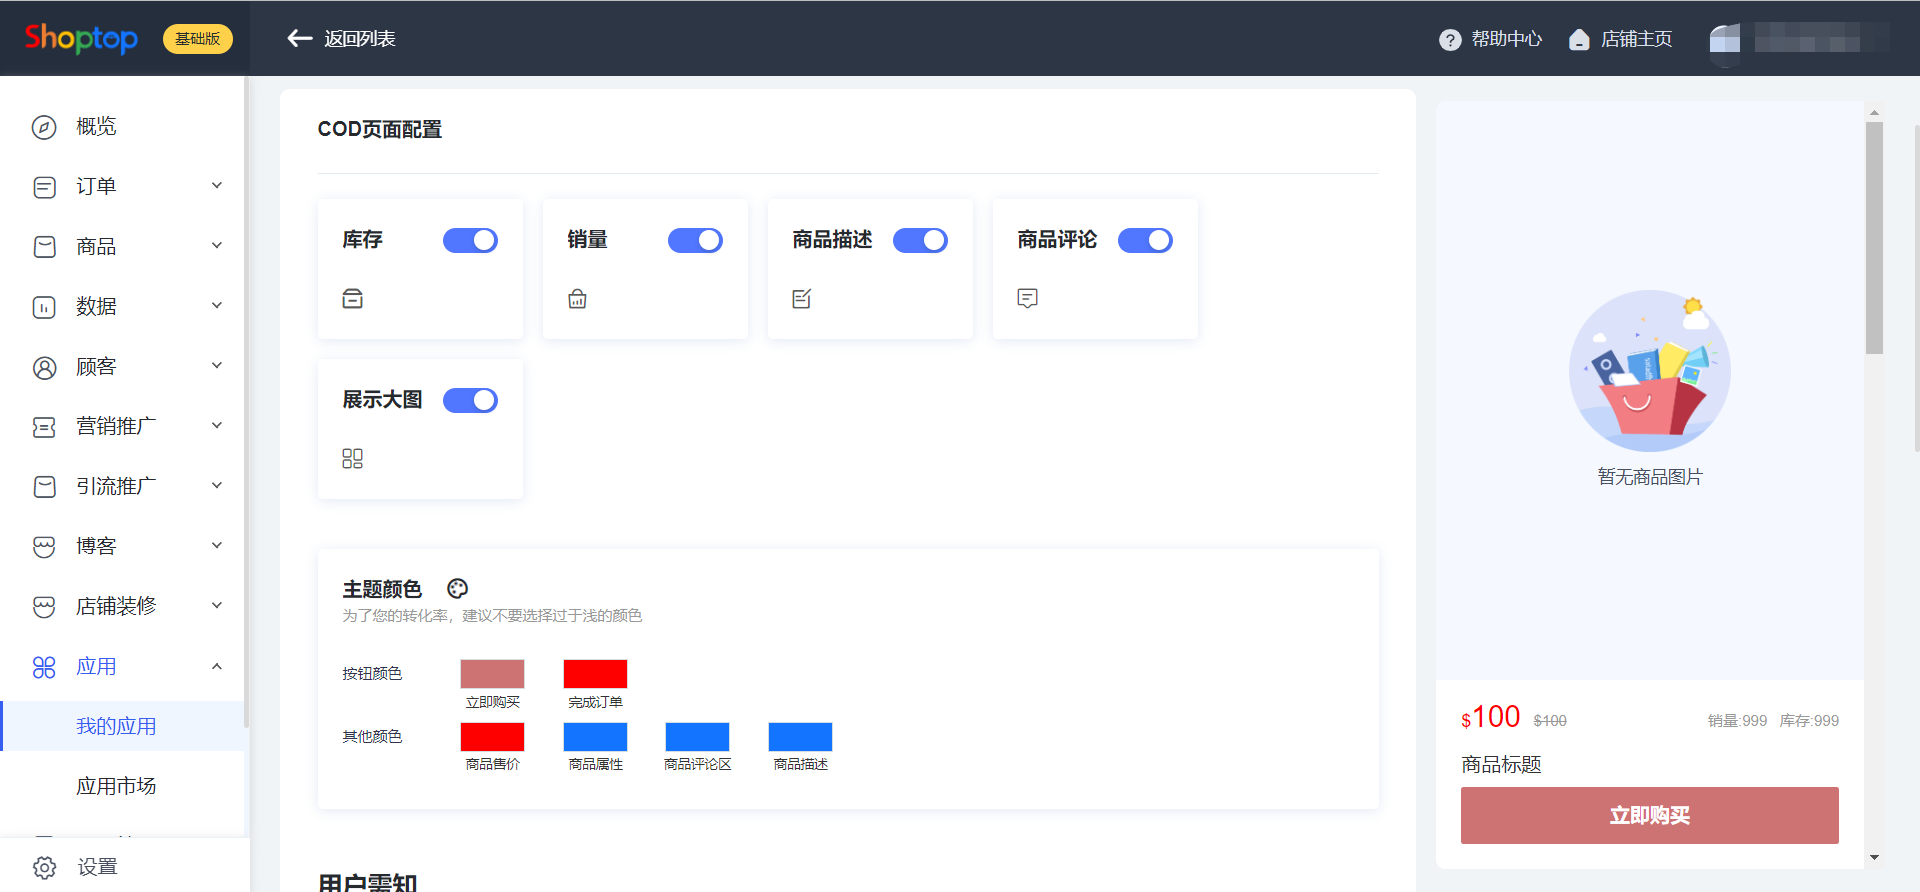Click the 展示大图 grid icon
Image resolution: width=1920 pixels, height=892 pixels.
(352, 458)
